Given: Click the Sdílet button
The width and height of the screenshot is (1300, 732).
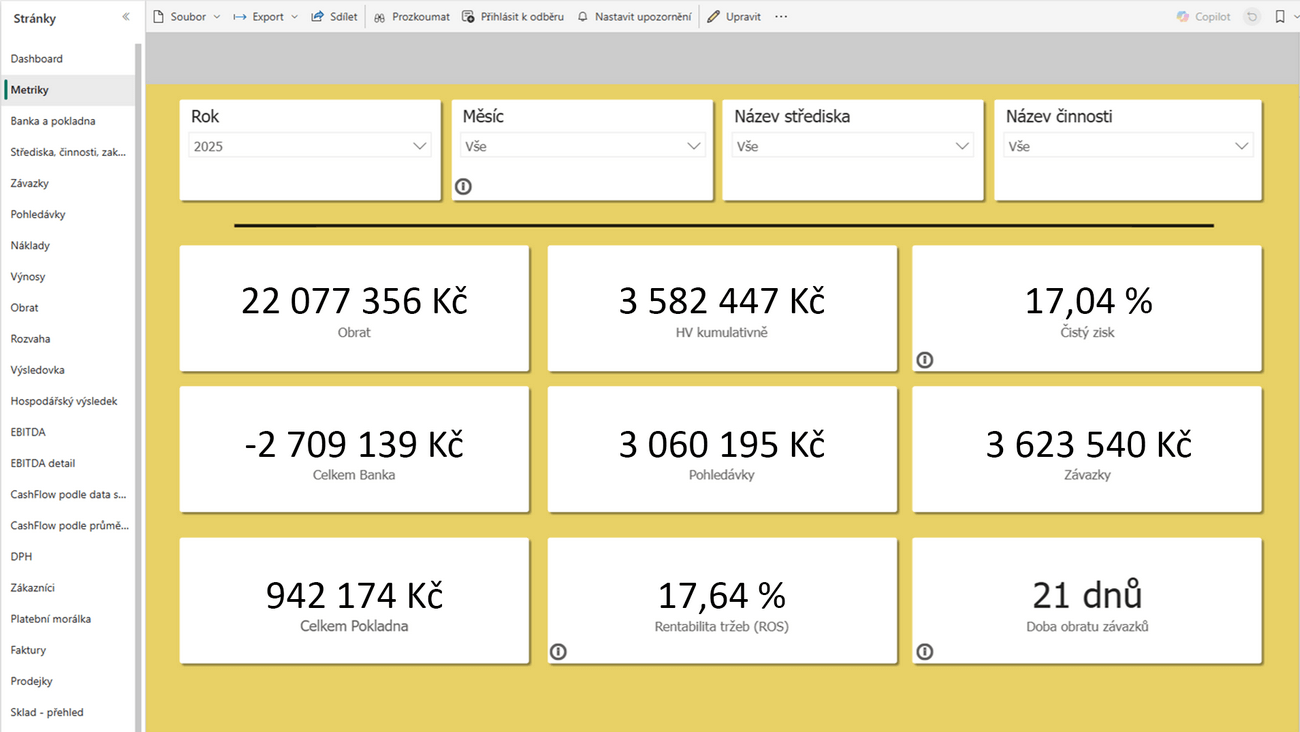Looking at the screenshot, I should [334, 17].
